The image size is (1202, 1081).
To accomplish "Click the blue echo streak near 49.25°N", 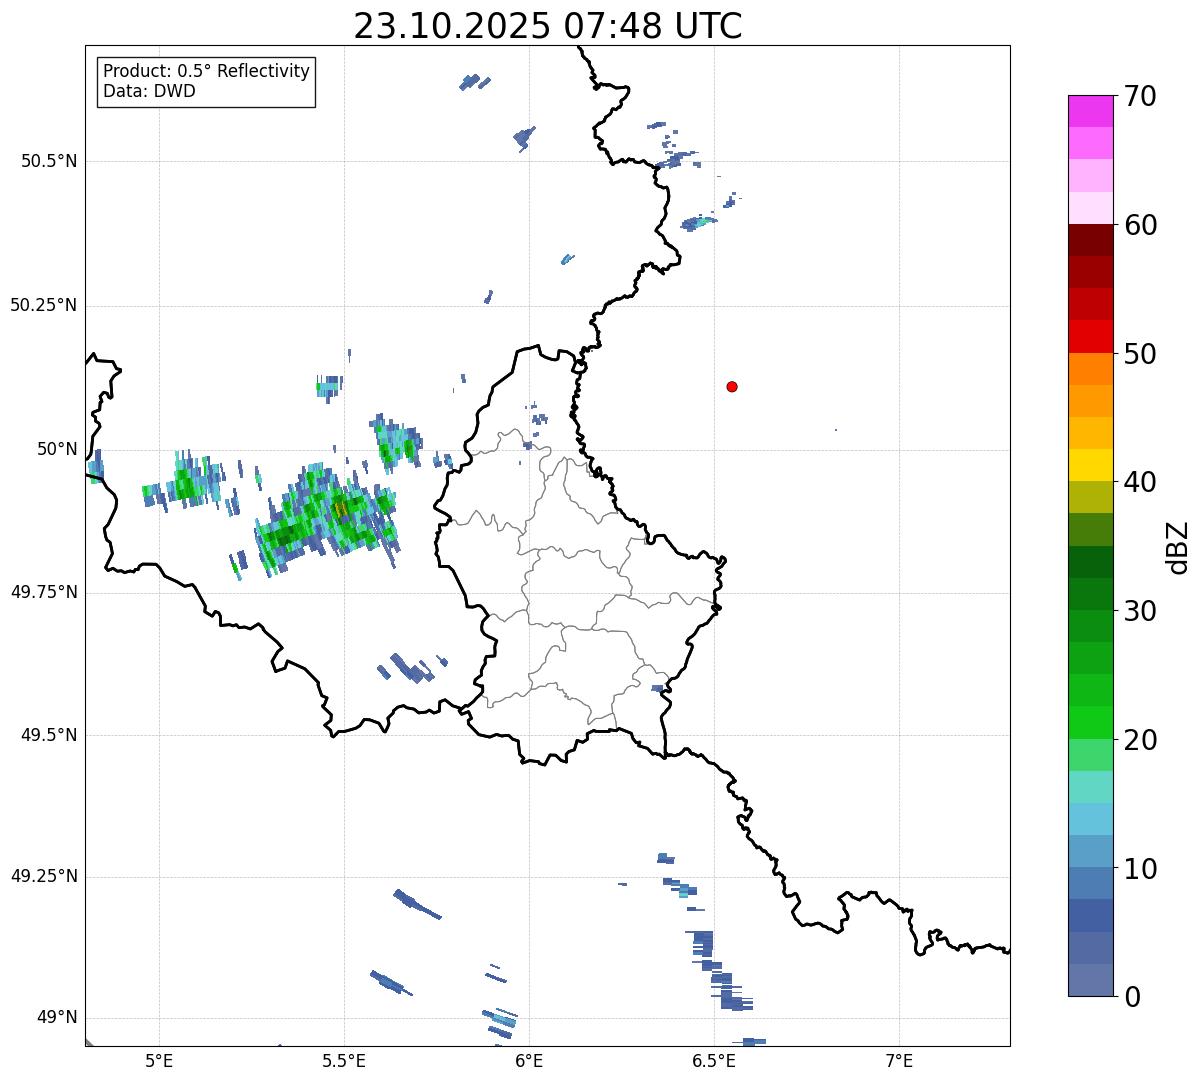I will tap(416, 904).
